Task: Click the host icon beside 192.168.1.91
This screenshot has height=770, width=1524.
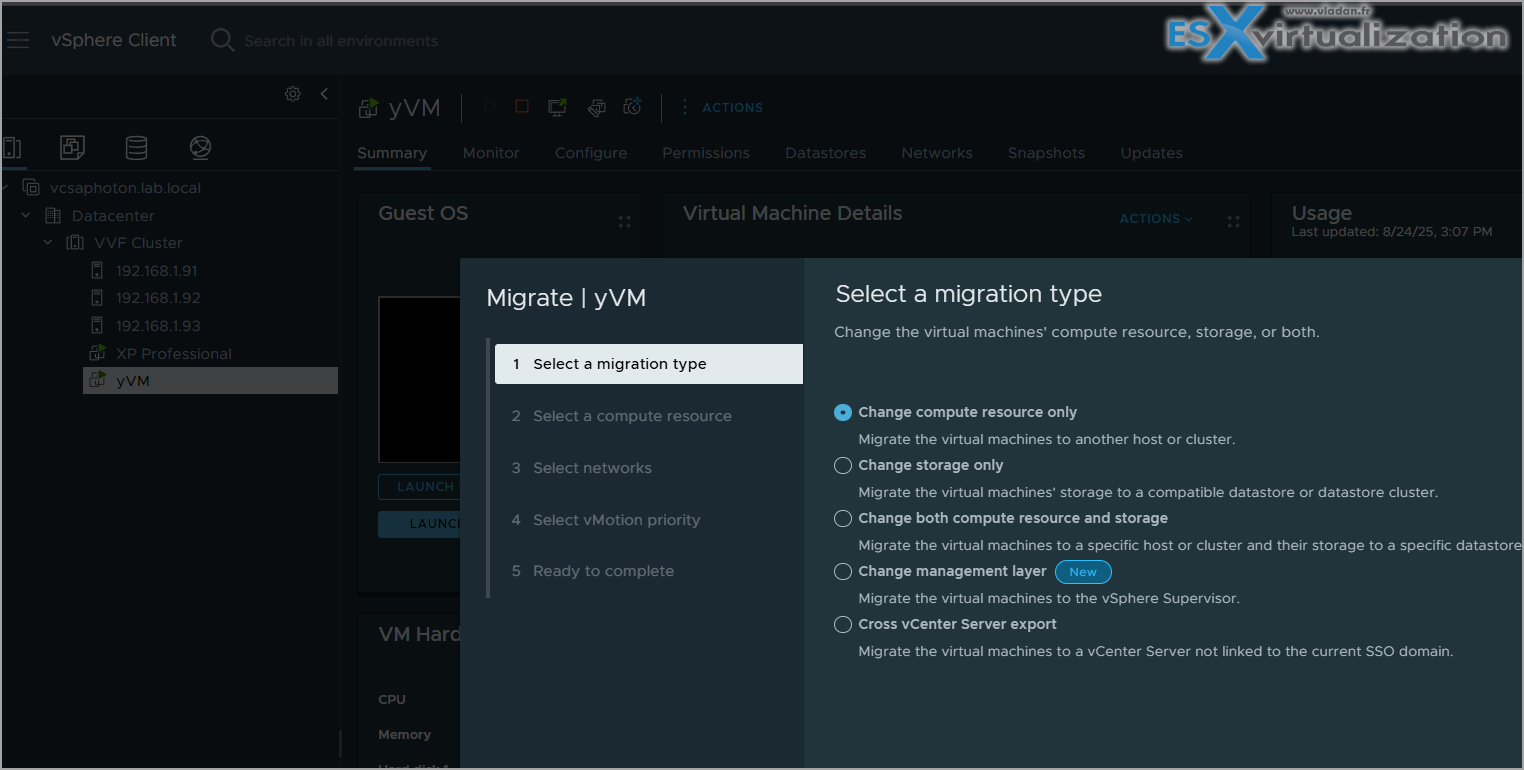Action: (97, 271)
